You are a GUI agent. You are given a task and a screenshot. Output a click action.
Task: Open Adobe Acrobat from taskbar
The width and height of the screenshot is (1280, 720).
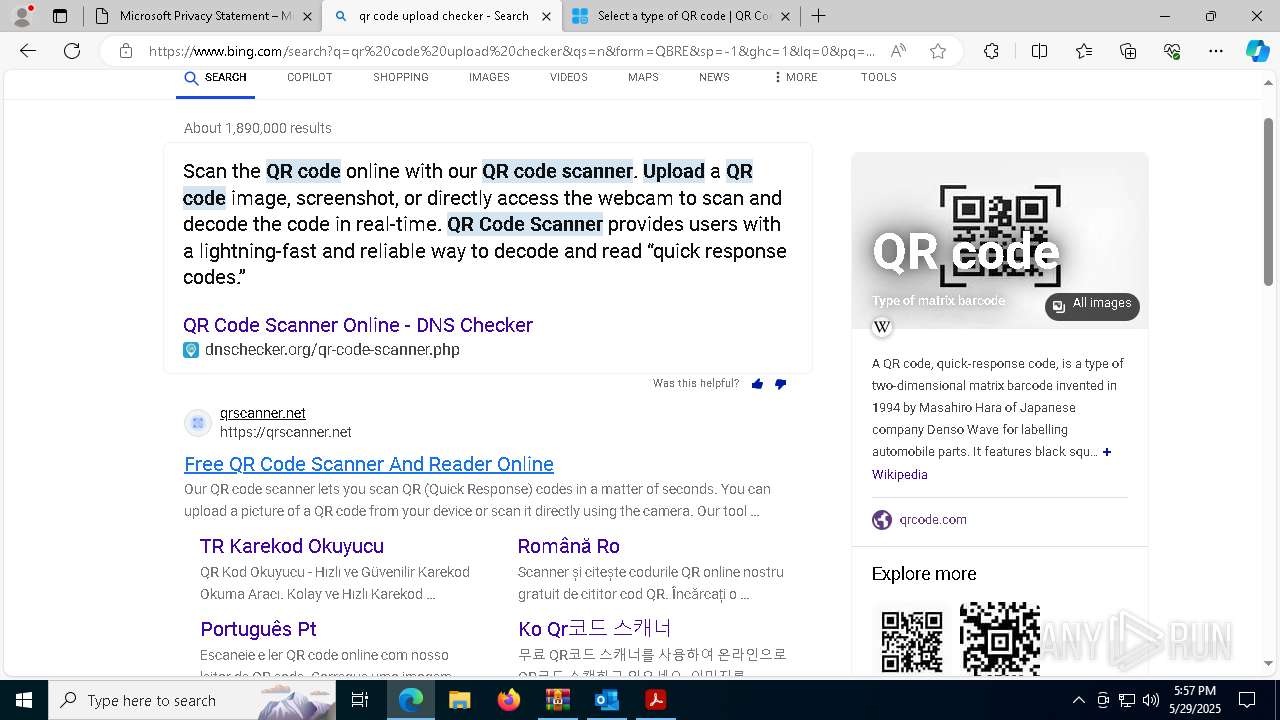pyautogui.click(x=655, y=700)
